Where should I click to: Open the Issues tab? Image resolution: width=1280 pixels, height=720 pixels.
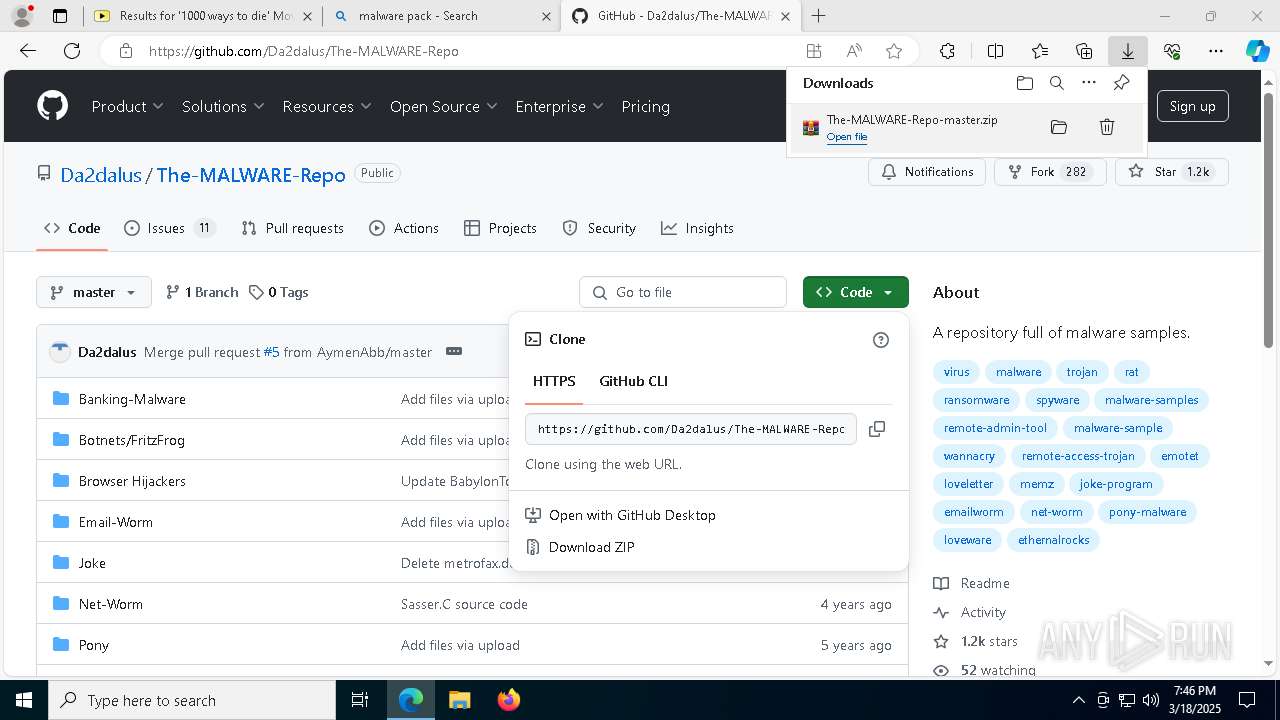point(168,228)
